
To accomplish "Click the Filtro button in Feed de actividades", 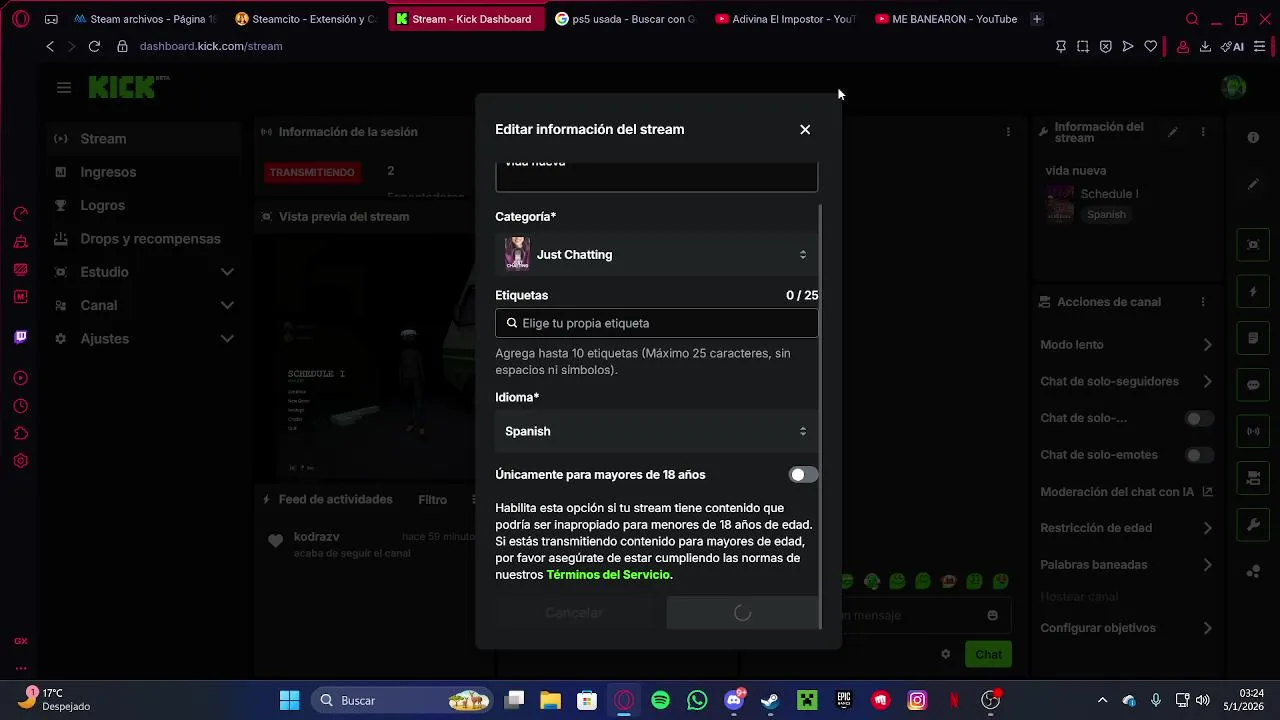I will tap(432, 500).
